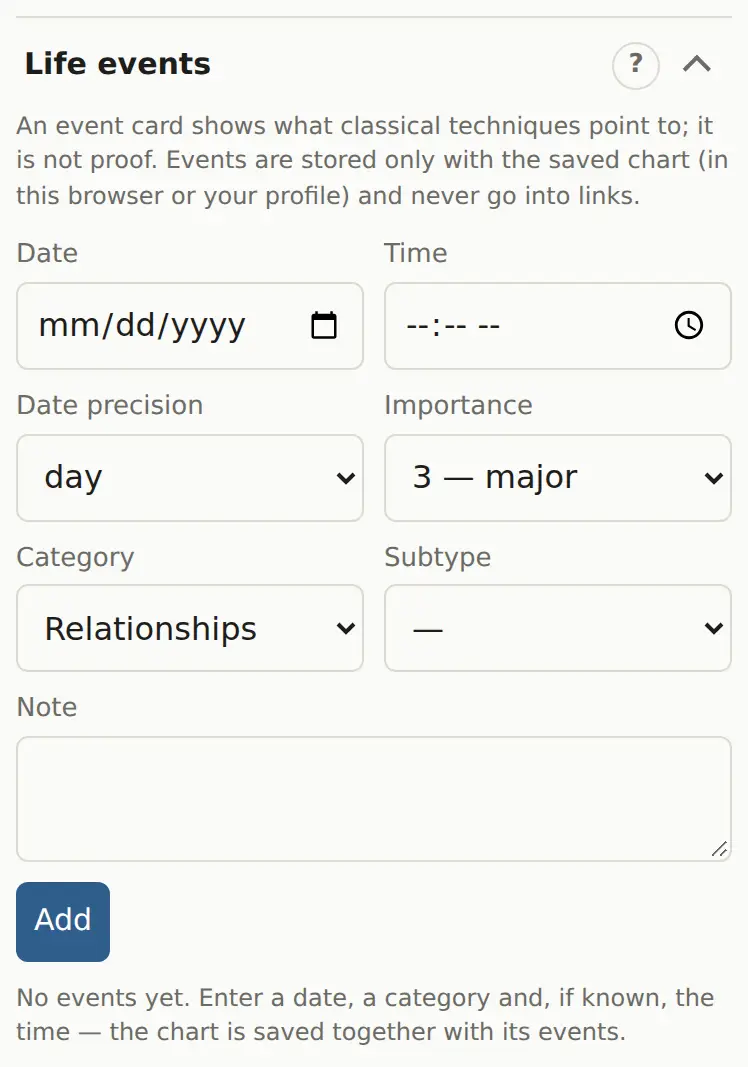Screen dimensions: 748x1067
Task: Collapse the Life events section chevron
Action: click(697, 65)
